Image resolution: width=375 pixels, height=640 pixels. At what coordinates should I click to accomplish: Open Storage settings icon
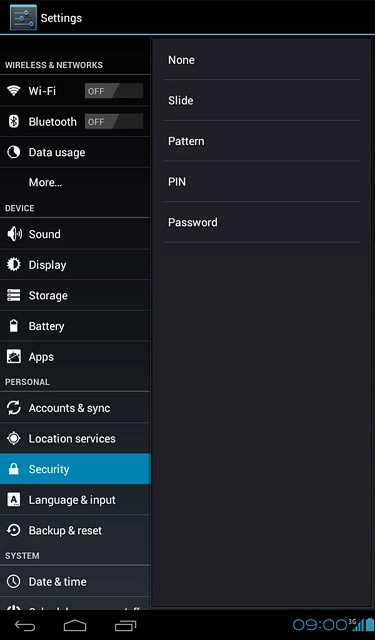13,295
